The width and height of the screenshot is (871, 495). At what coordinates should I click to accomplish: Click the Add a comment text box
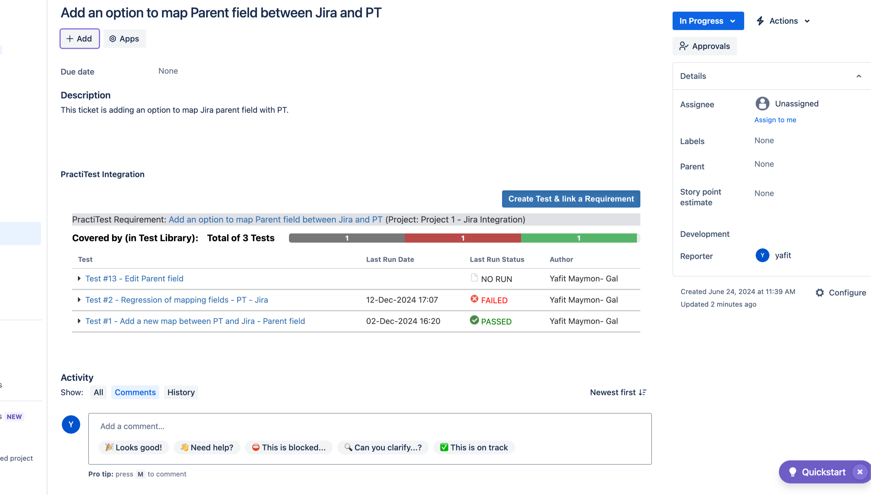370,426
